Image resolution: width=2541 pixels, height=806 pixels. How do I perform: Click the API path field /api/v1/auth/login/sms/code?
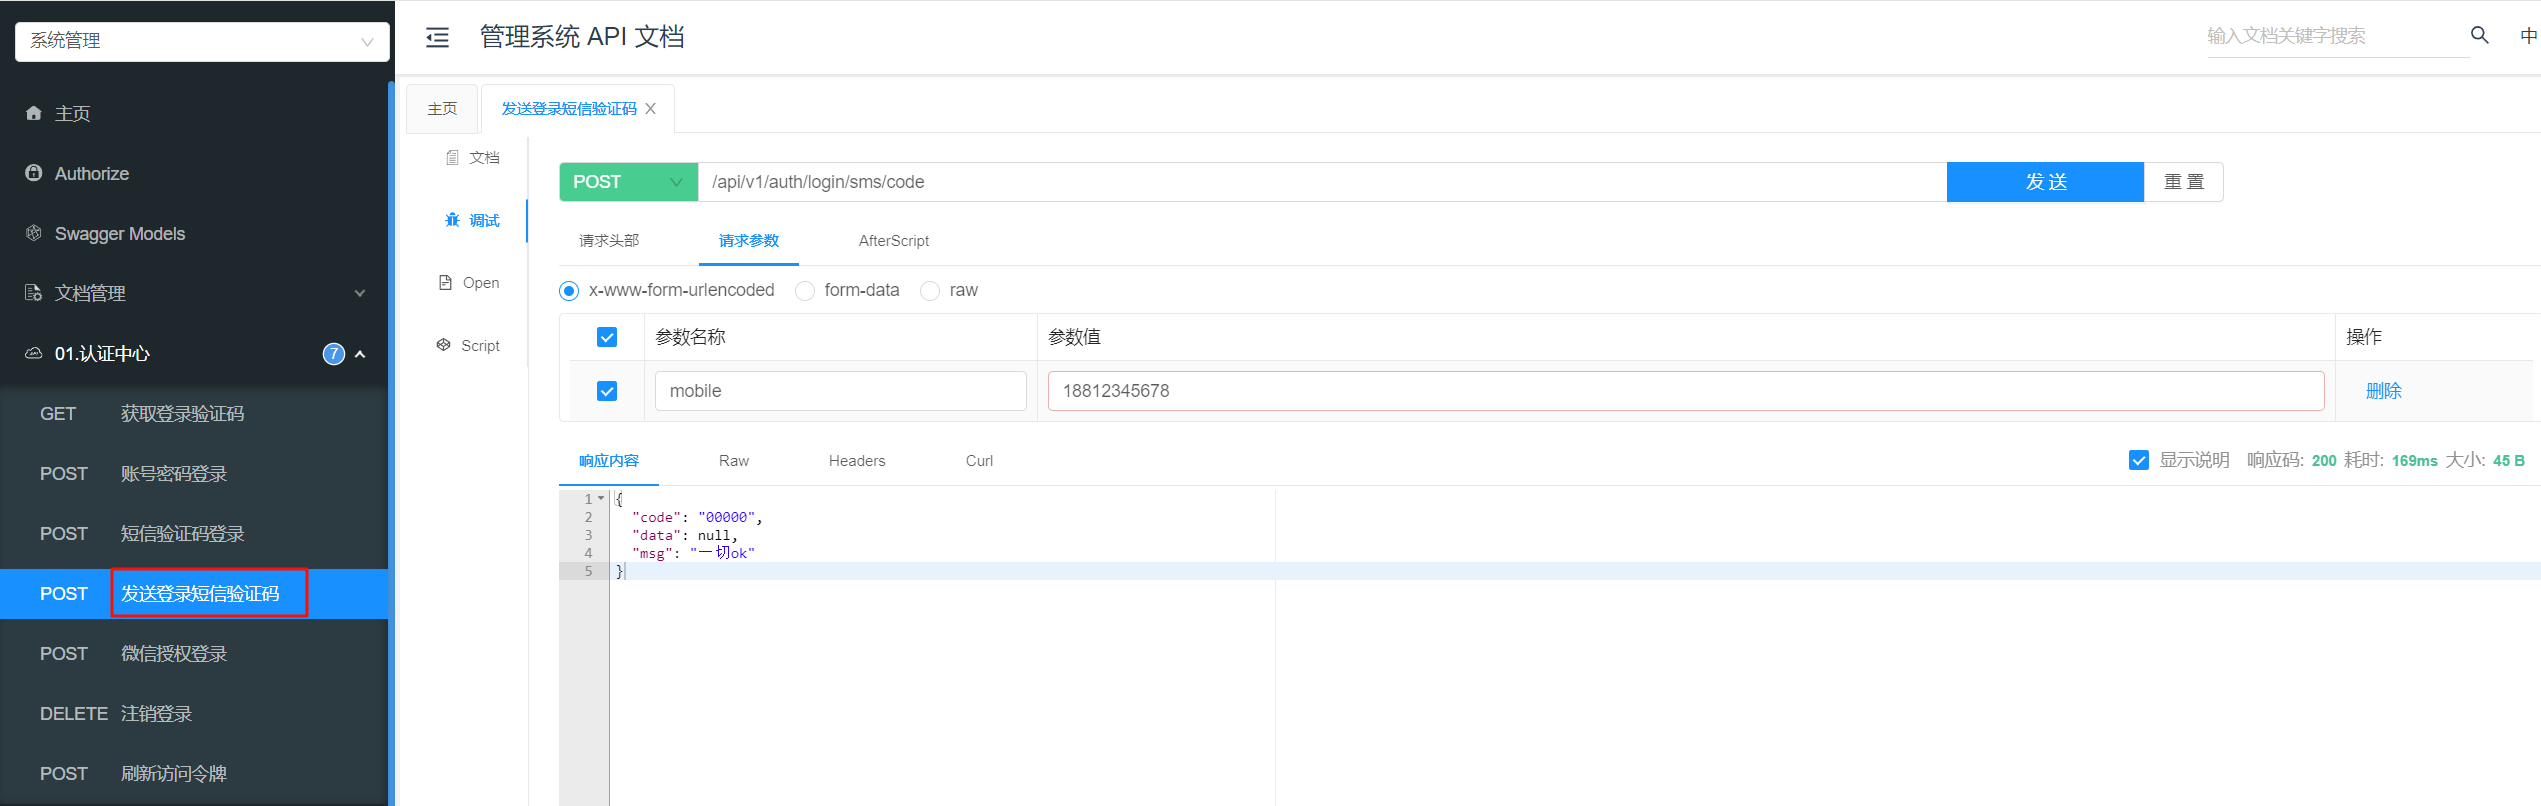[1322, 182]
